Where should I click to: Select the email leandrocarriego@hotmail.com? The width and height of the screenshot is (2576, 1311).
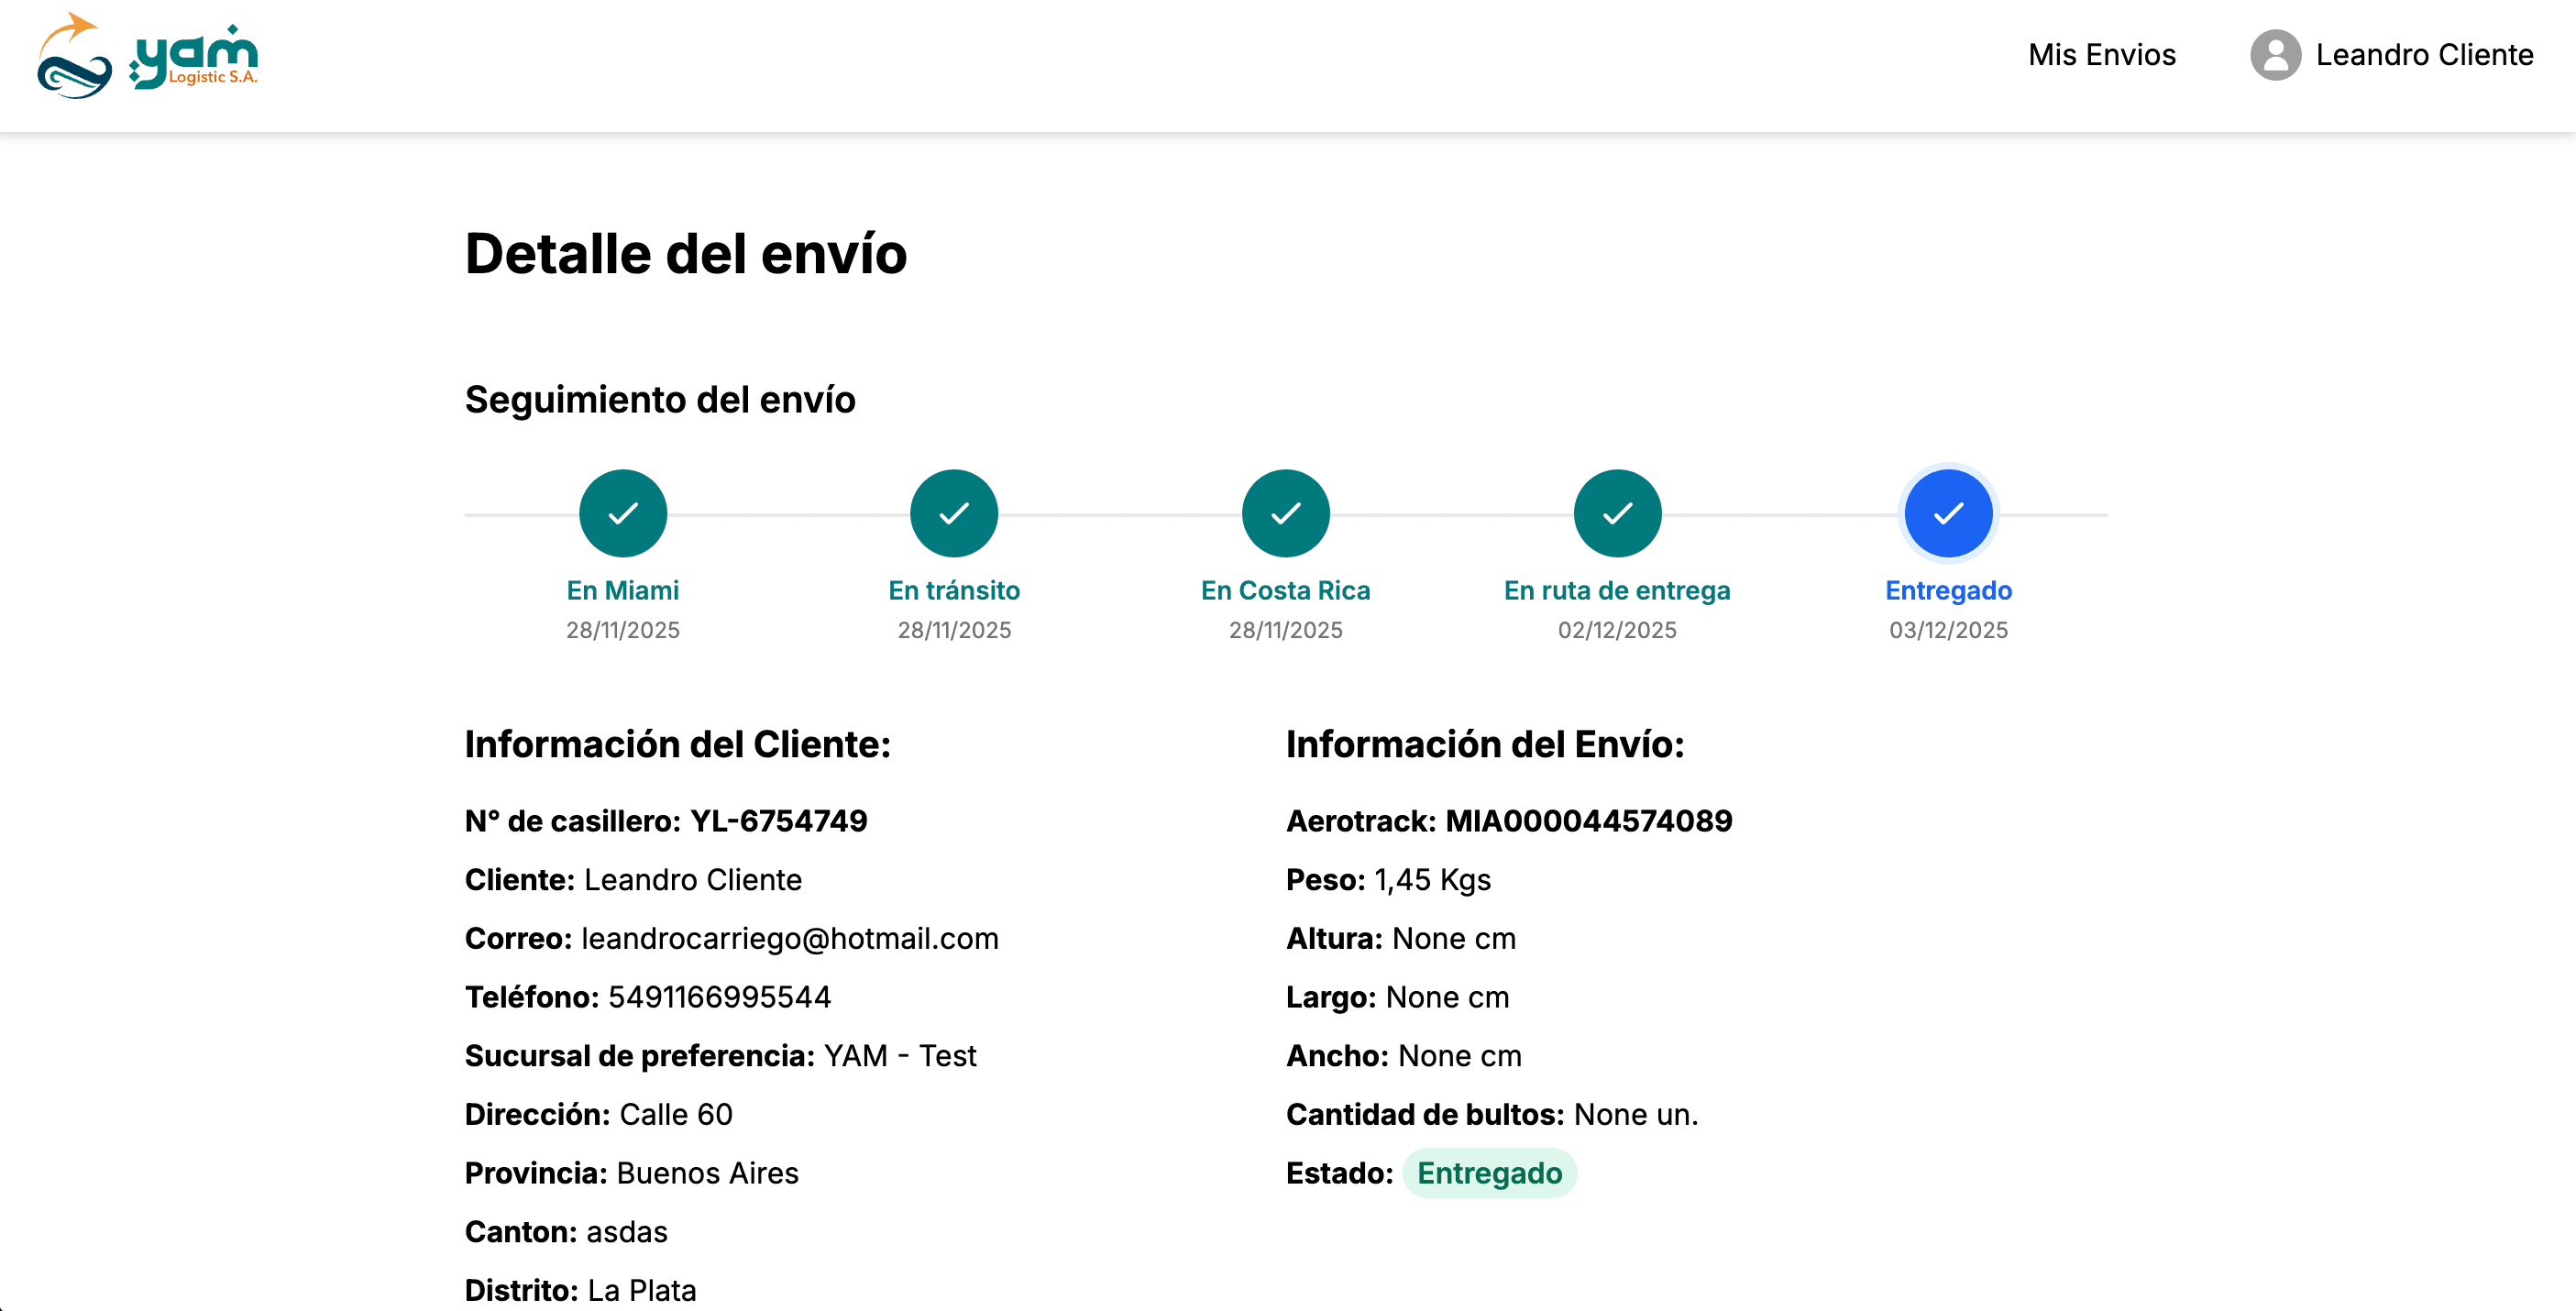coord(789,938)
